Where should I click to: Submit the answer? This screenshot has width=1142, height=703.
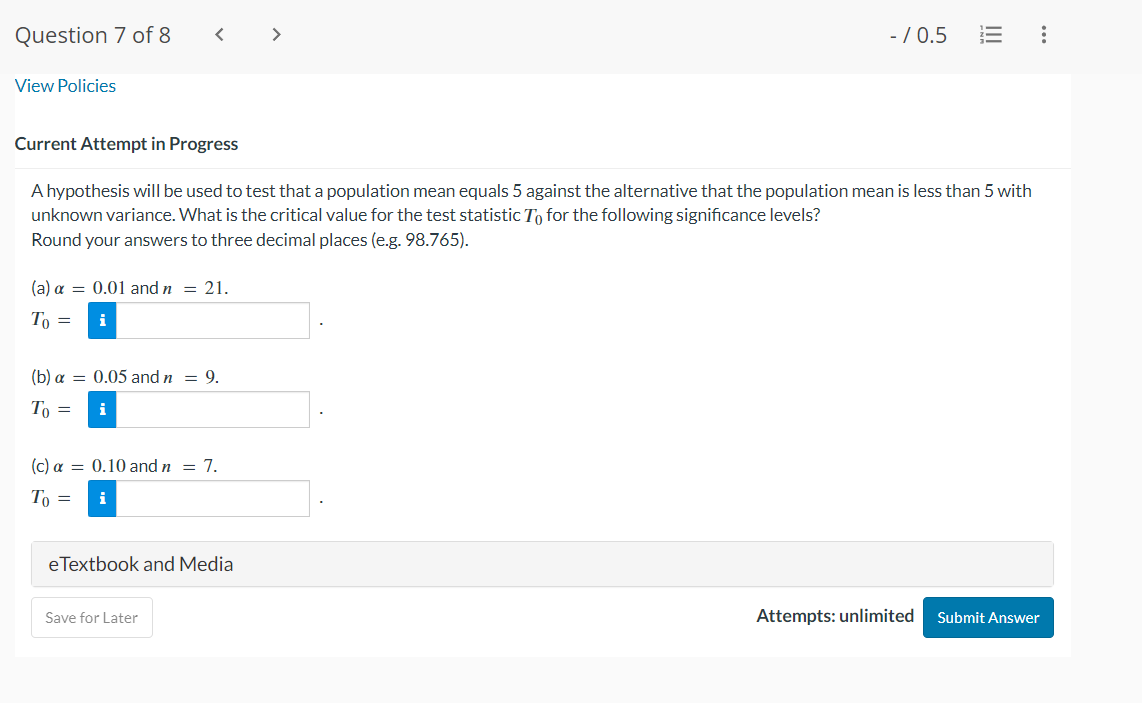point(988,617)
